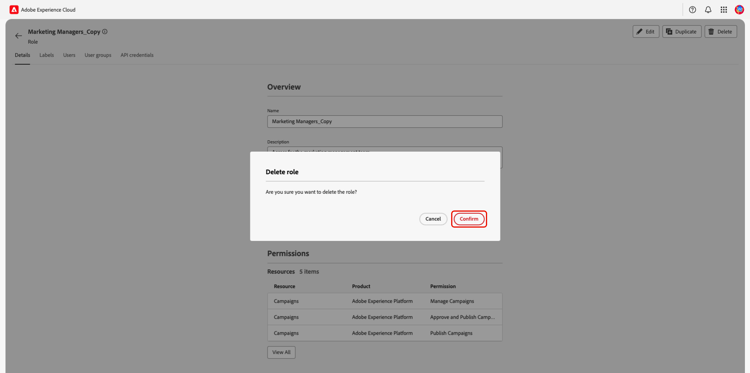This screenshot has width=750, height=373.
Task: Go back using the left arrow
Action: point(19,36)
